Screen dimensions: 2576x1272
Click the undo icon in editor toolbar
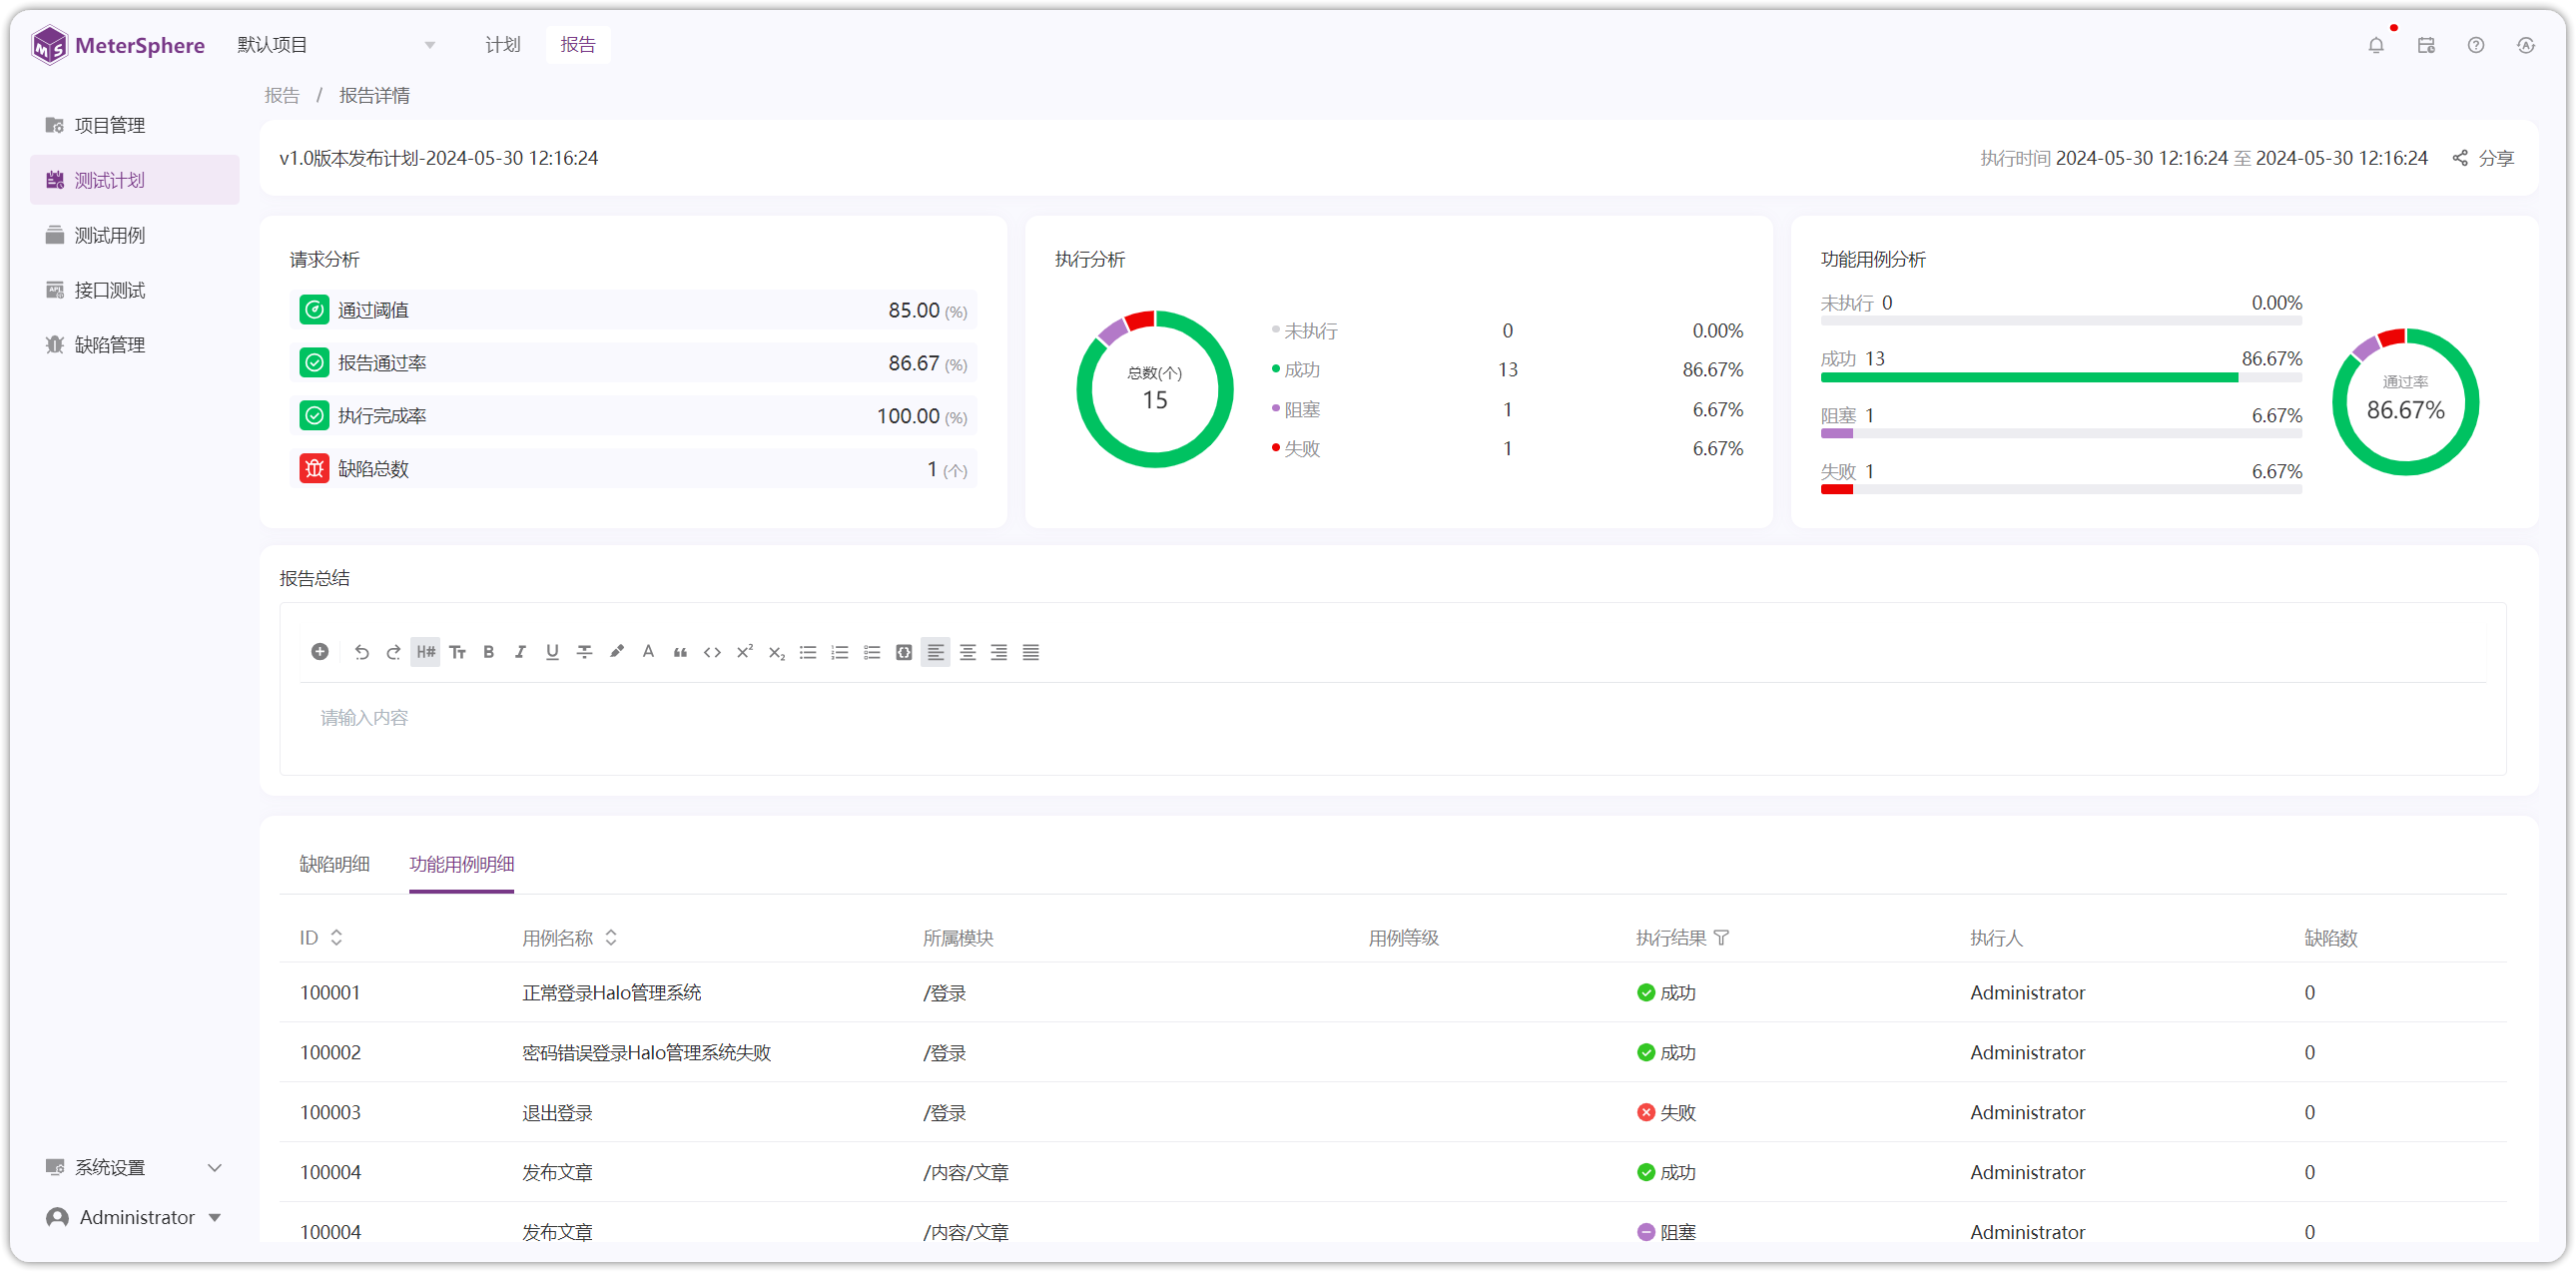tap(362, 652)
